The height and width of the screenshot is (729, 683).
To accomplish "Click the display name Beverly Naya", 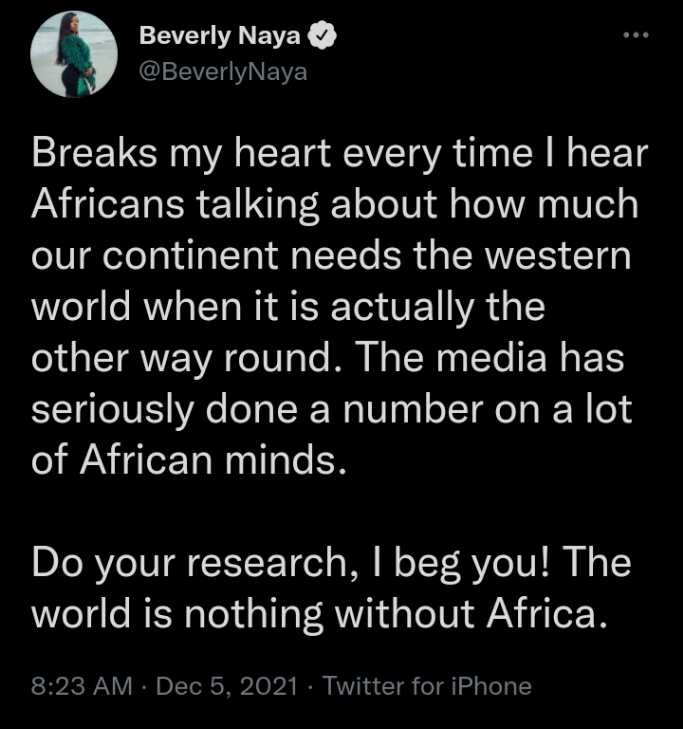I will coord(219,37).
